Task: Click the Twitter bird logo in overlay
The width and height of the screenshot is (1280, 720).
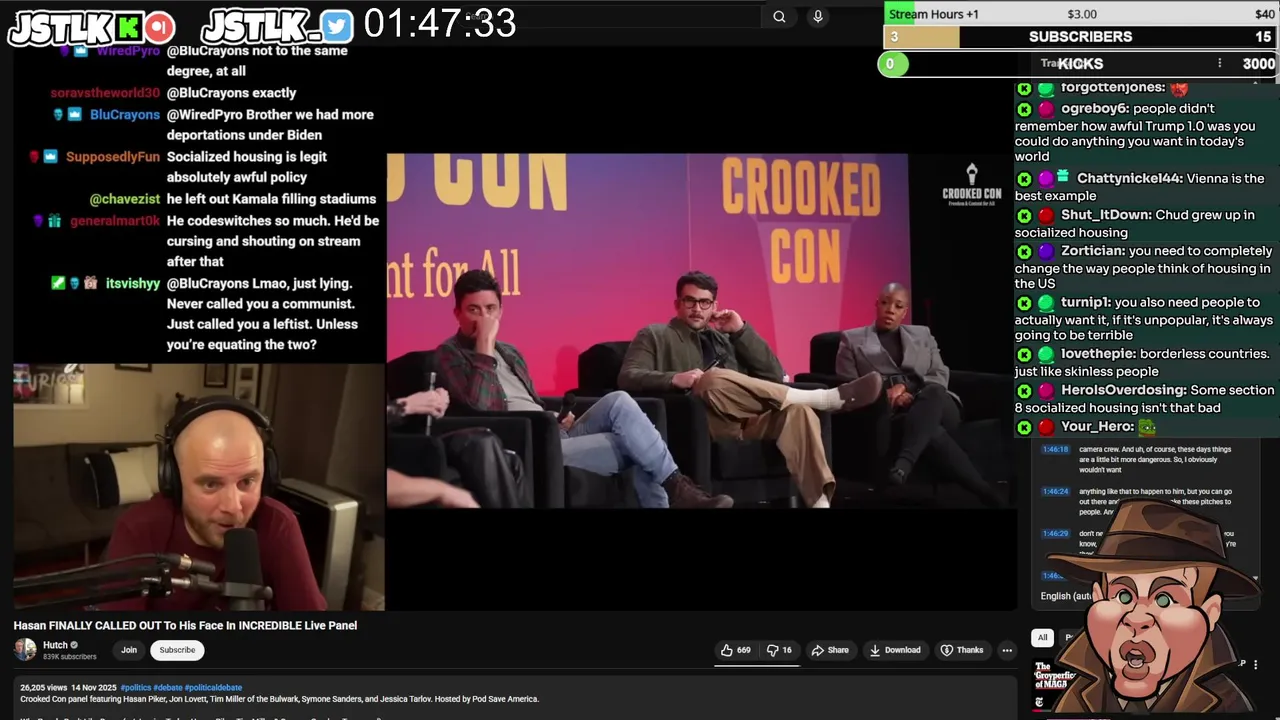Action: pyautogui.click(x=337, y=27)
